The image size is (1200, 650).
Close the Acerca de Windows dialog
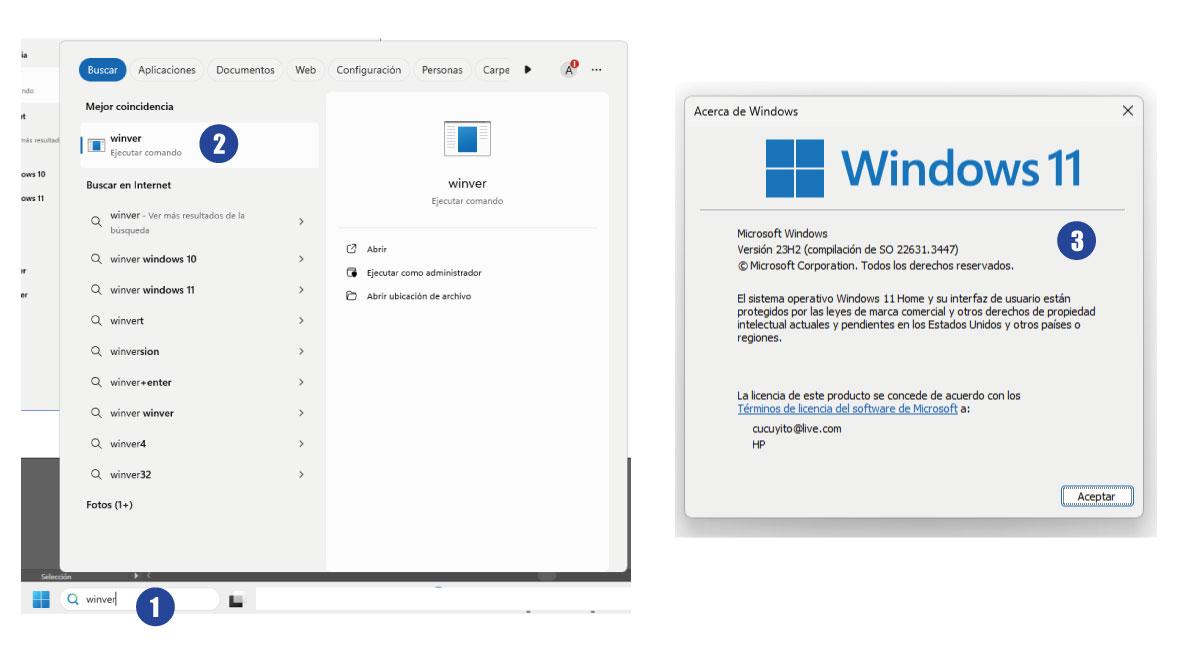1128,111
